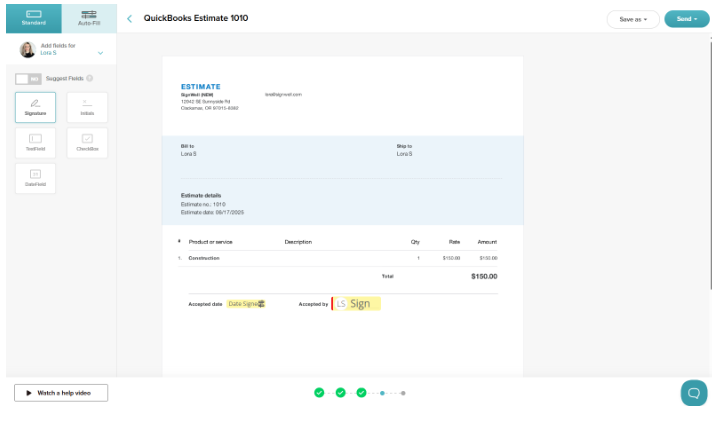Screen dimensions: 719x425
Task: Click the first completed green progress step
Action: (319, 393)
